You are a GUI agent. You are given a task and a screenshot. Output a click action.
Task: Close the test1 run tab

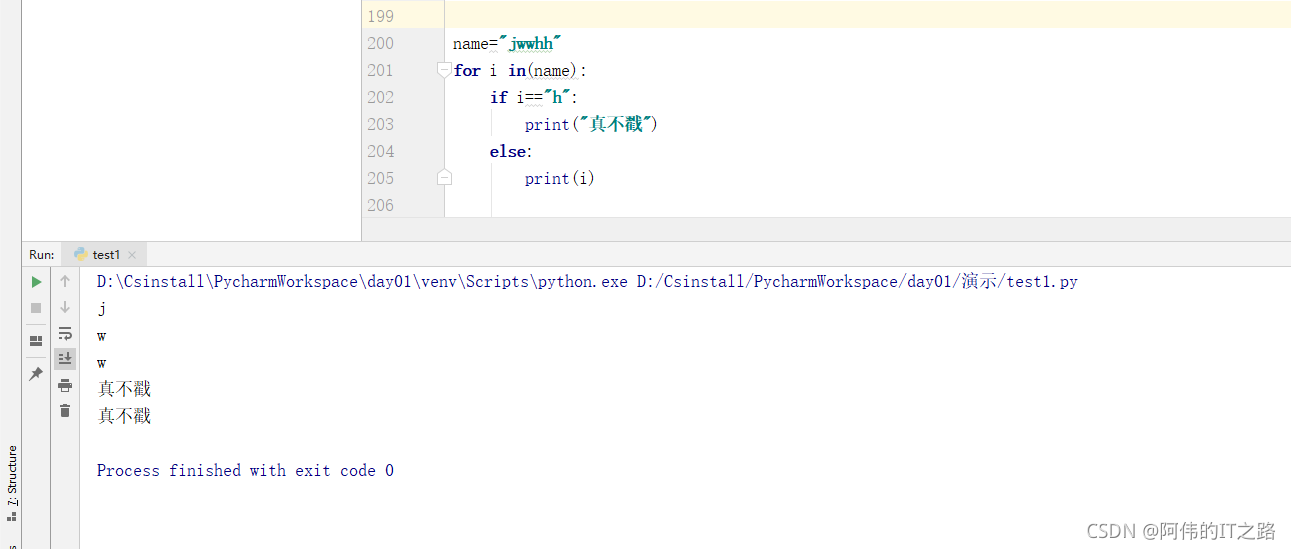click(x=132, y=255)
